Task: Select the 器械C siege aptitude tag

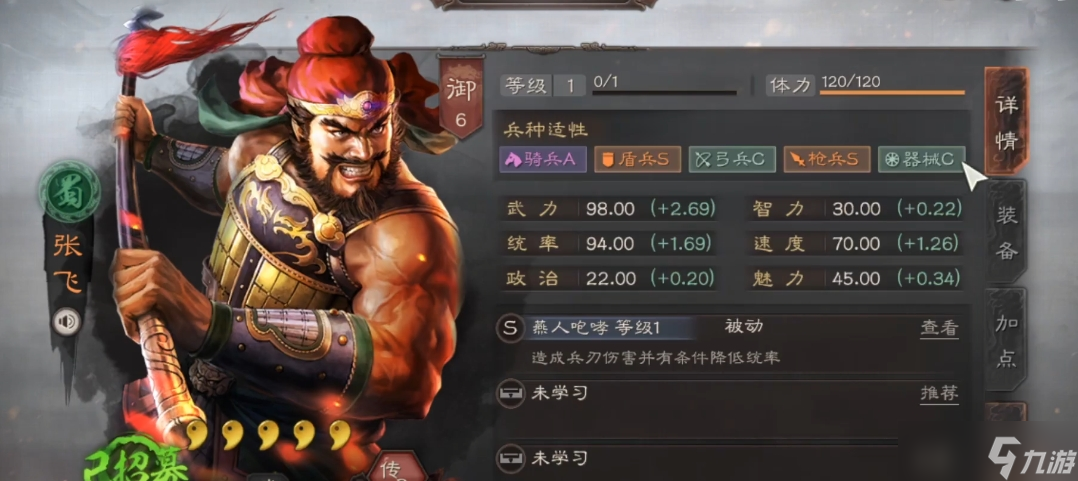Action: (921, 159)
